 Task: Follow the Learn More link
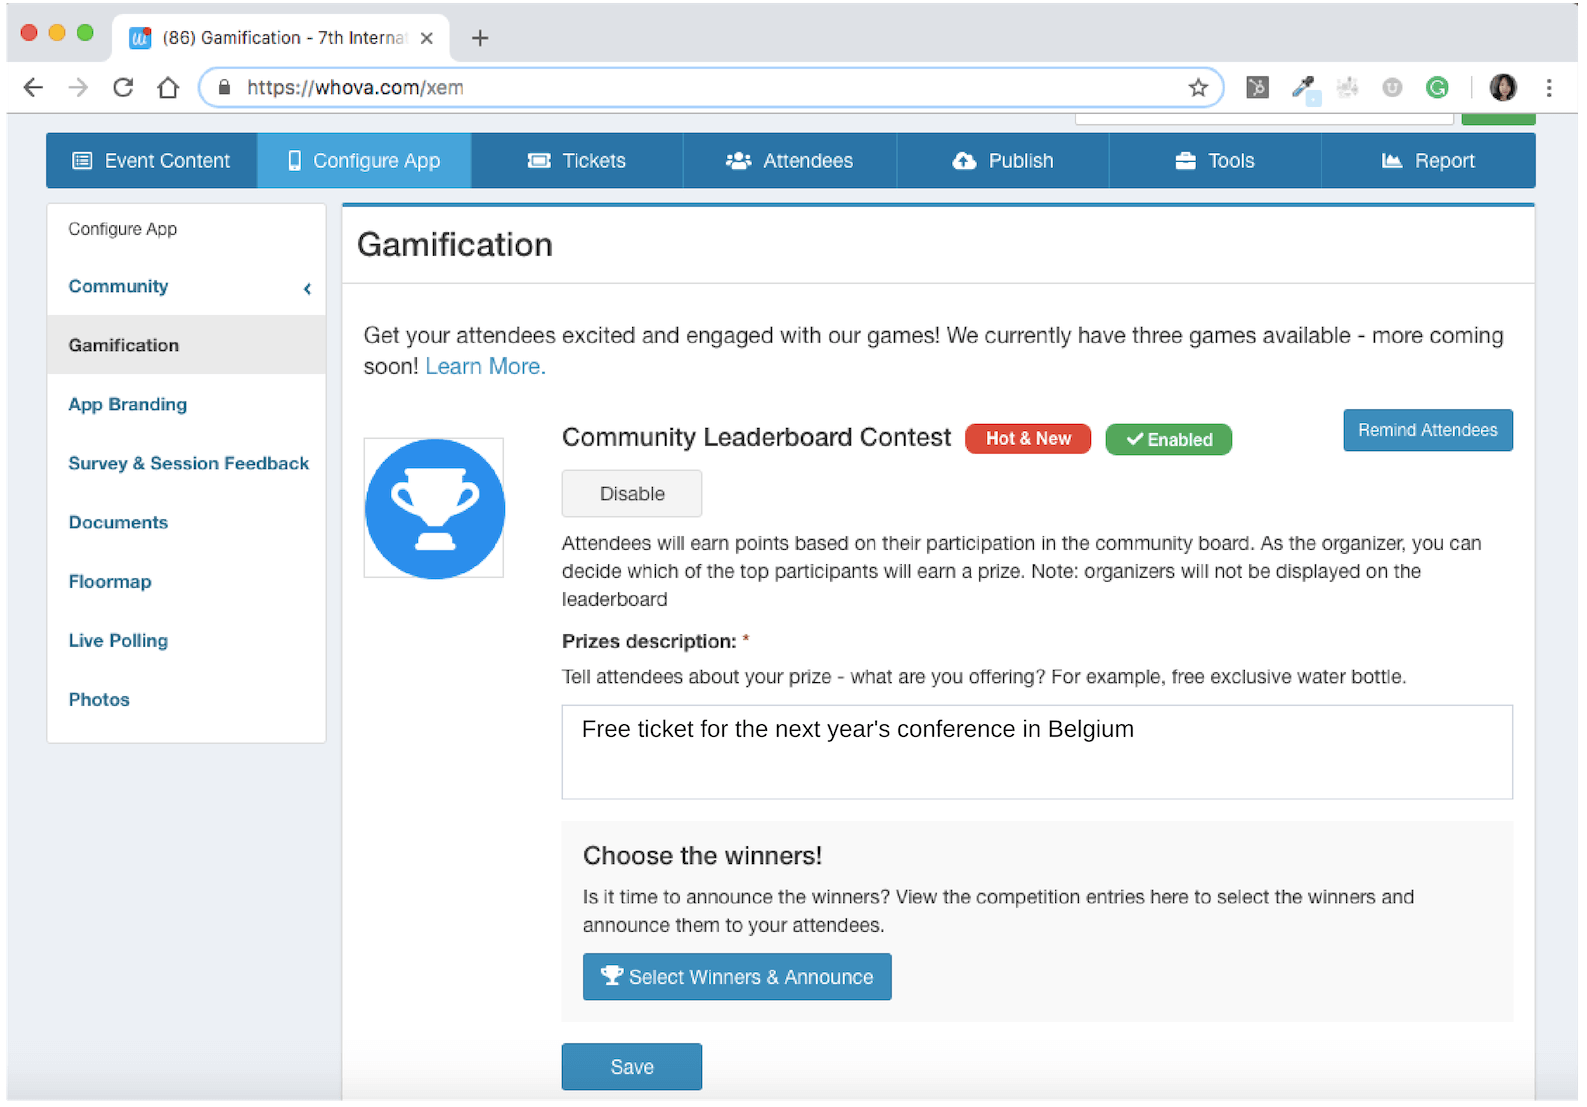(485, 367)
